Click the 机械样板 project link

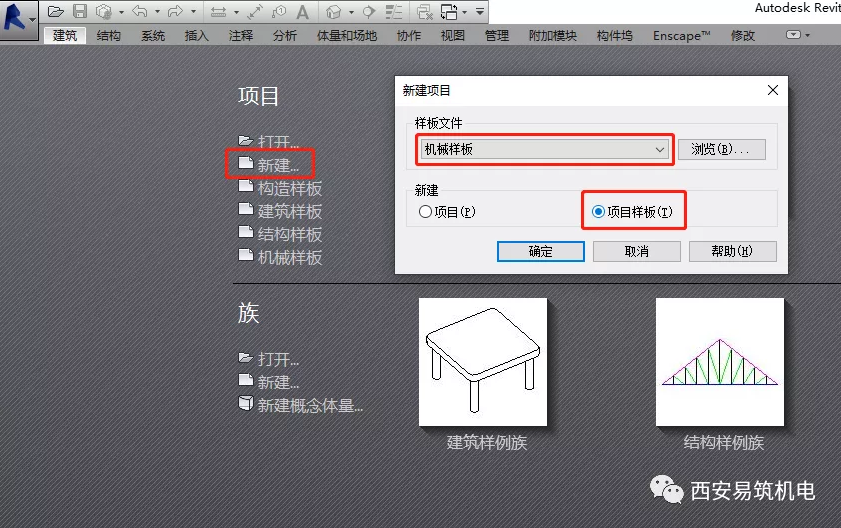coord(290,257)
